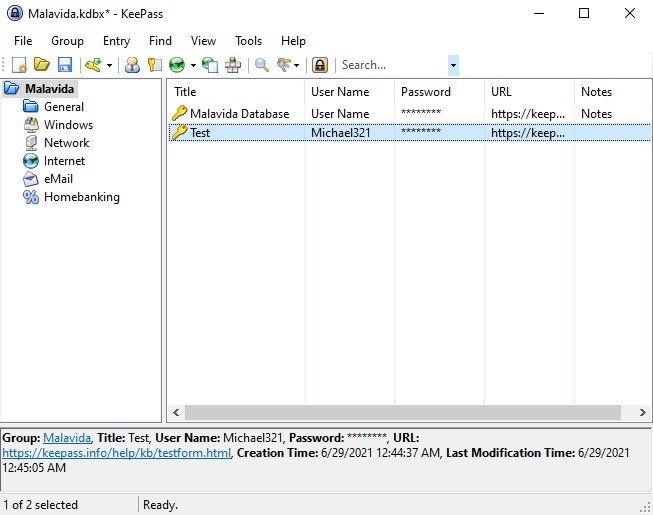This screenshot has height=515, width=653.
Task: Open the Find menu
Action: point(160,41)
